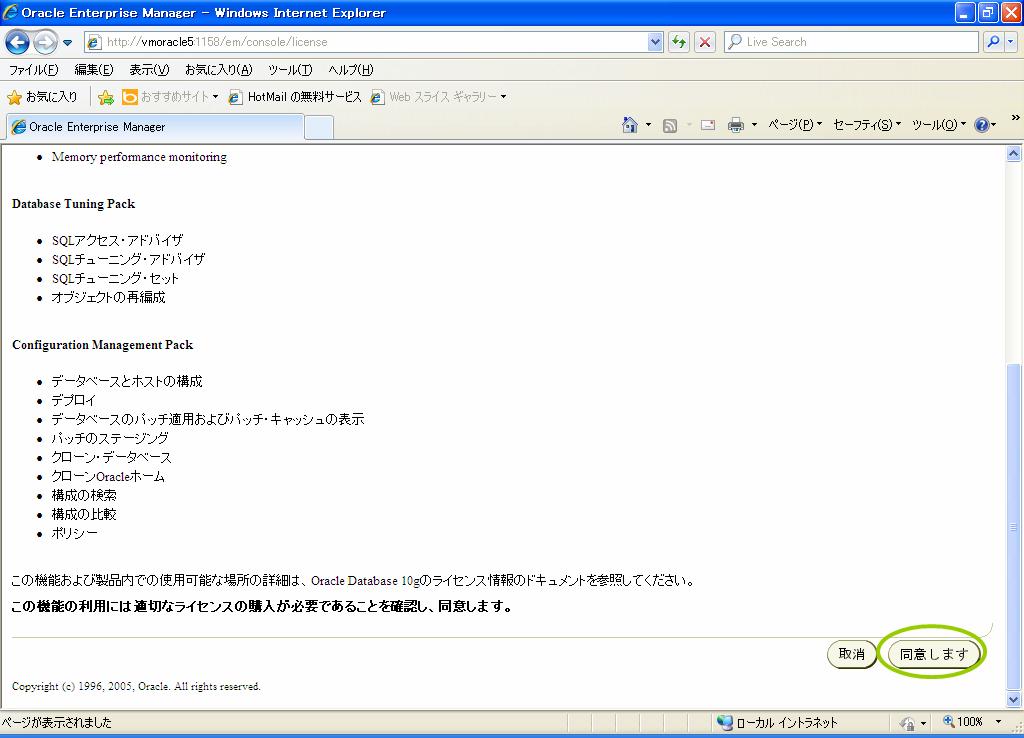
Task: Click the RSS feeds icon
Action: (669, 125)
